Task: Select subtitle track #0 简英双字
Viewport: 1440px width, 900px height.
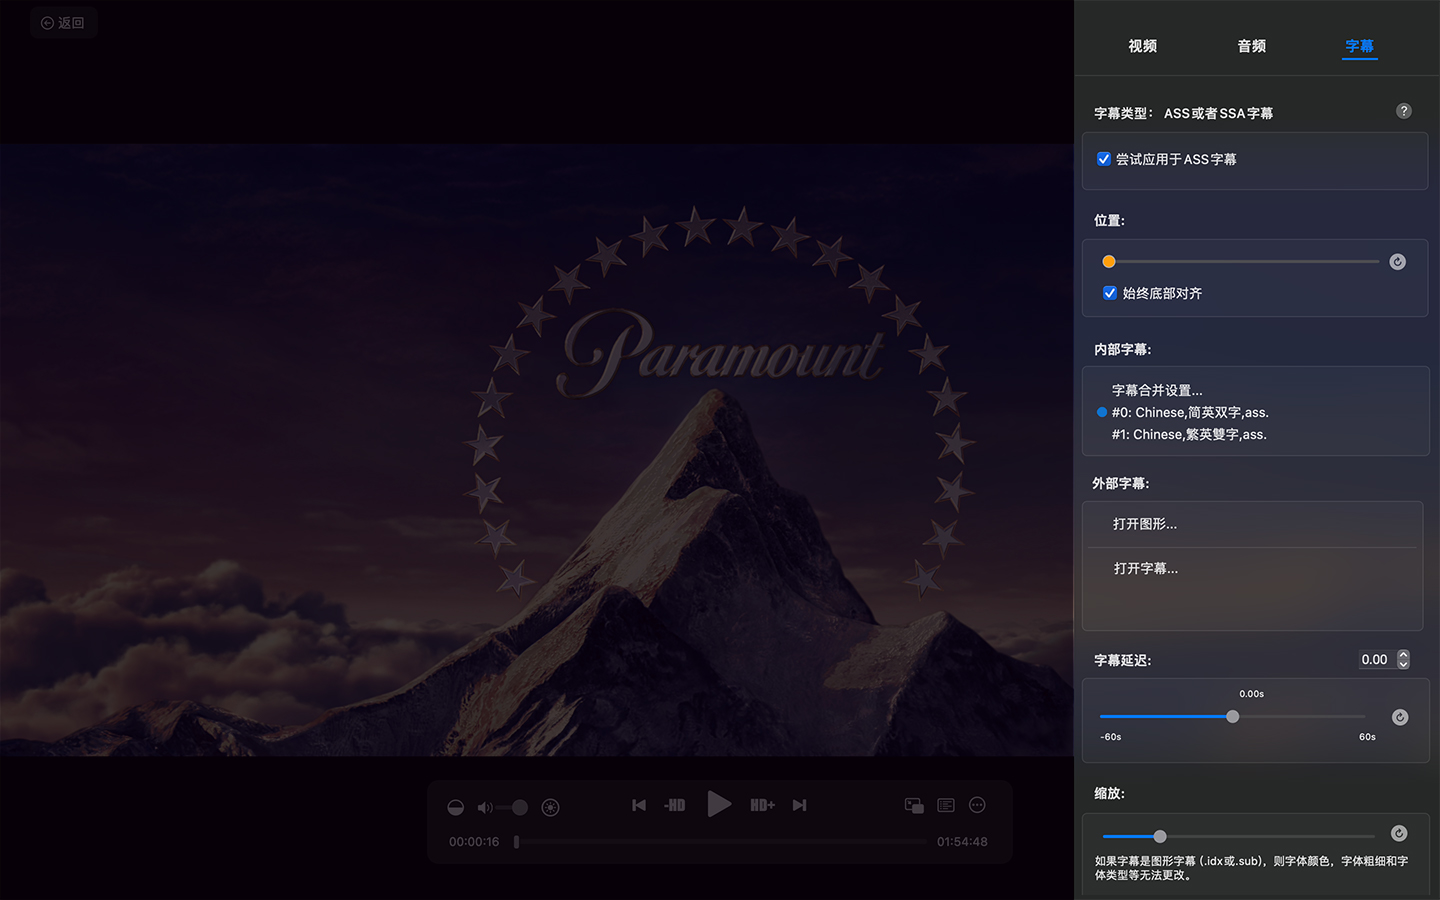Action: [x=1190, y=412]
